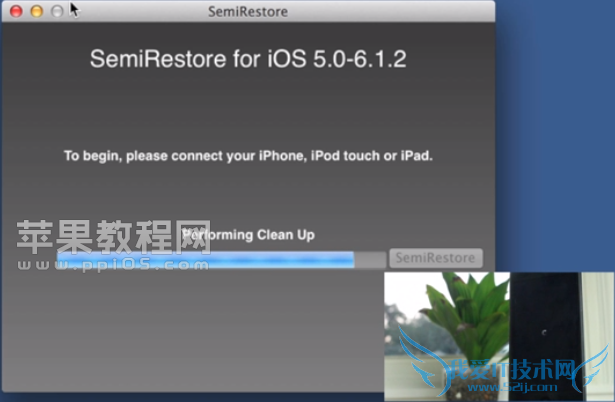
Task: Click the plant video thumbnail overlay
Action: pos(499,337)
